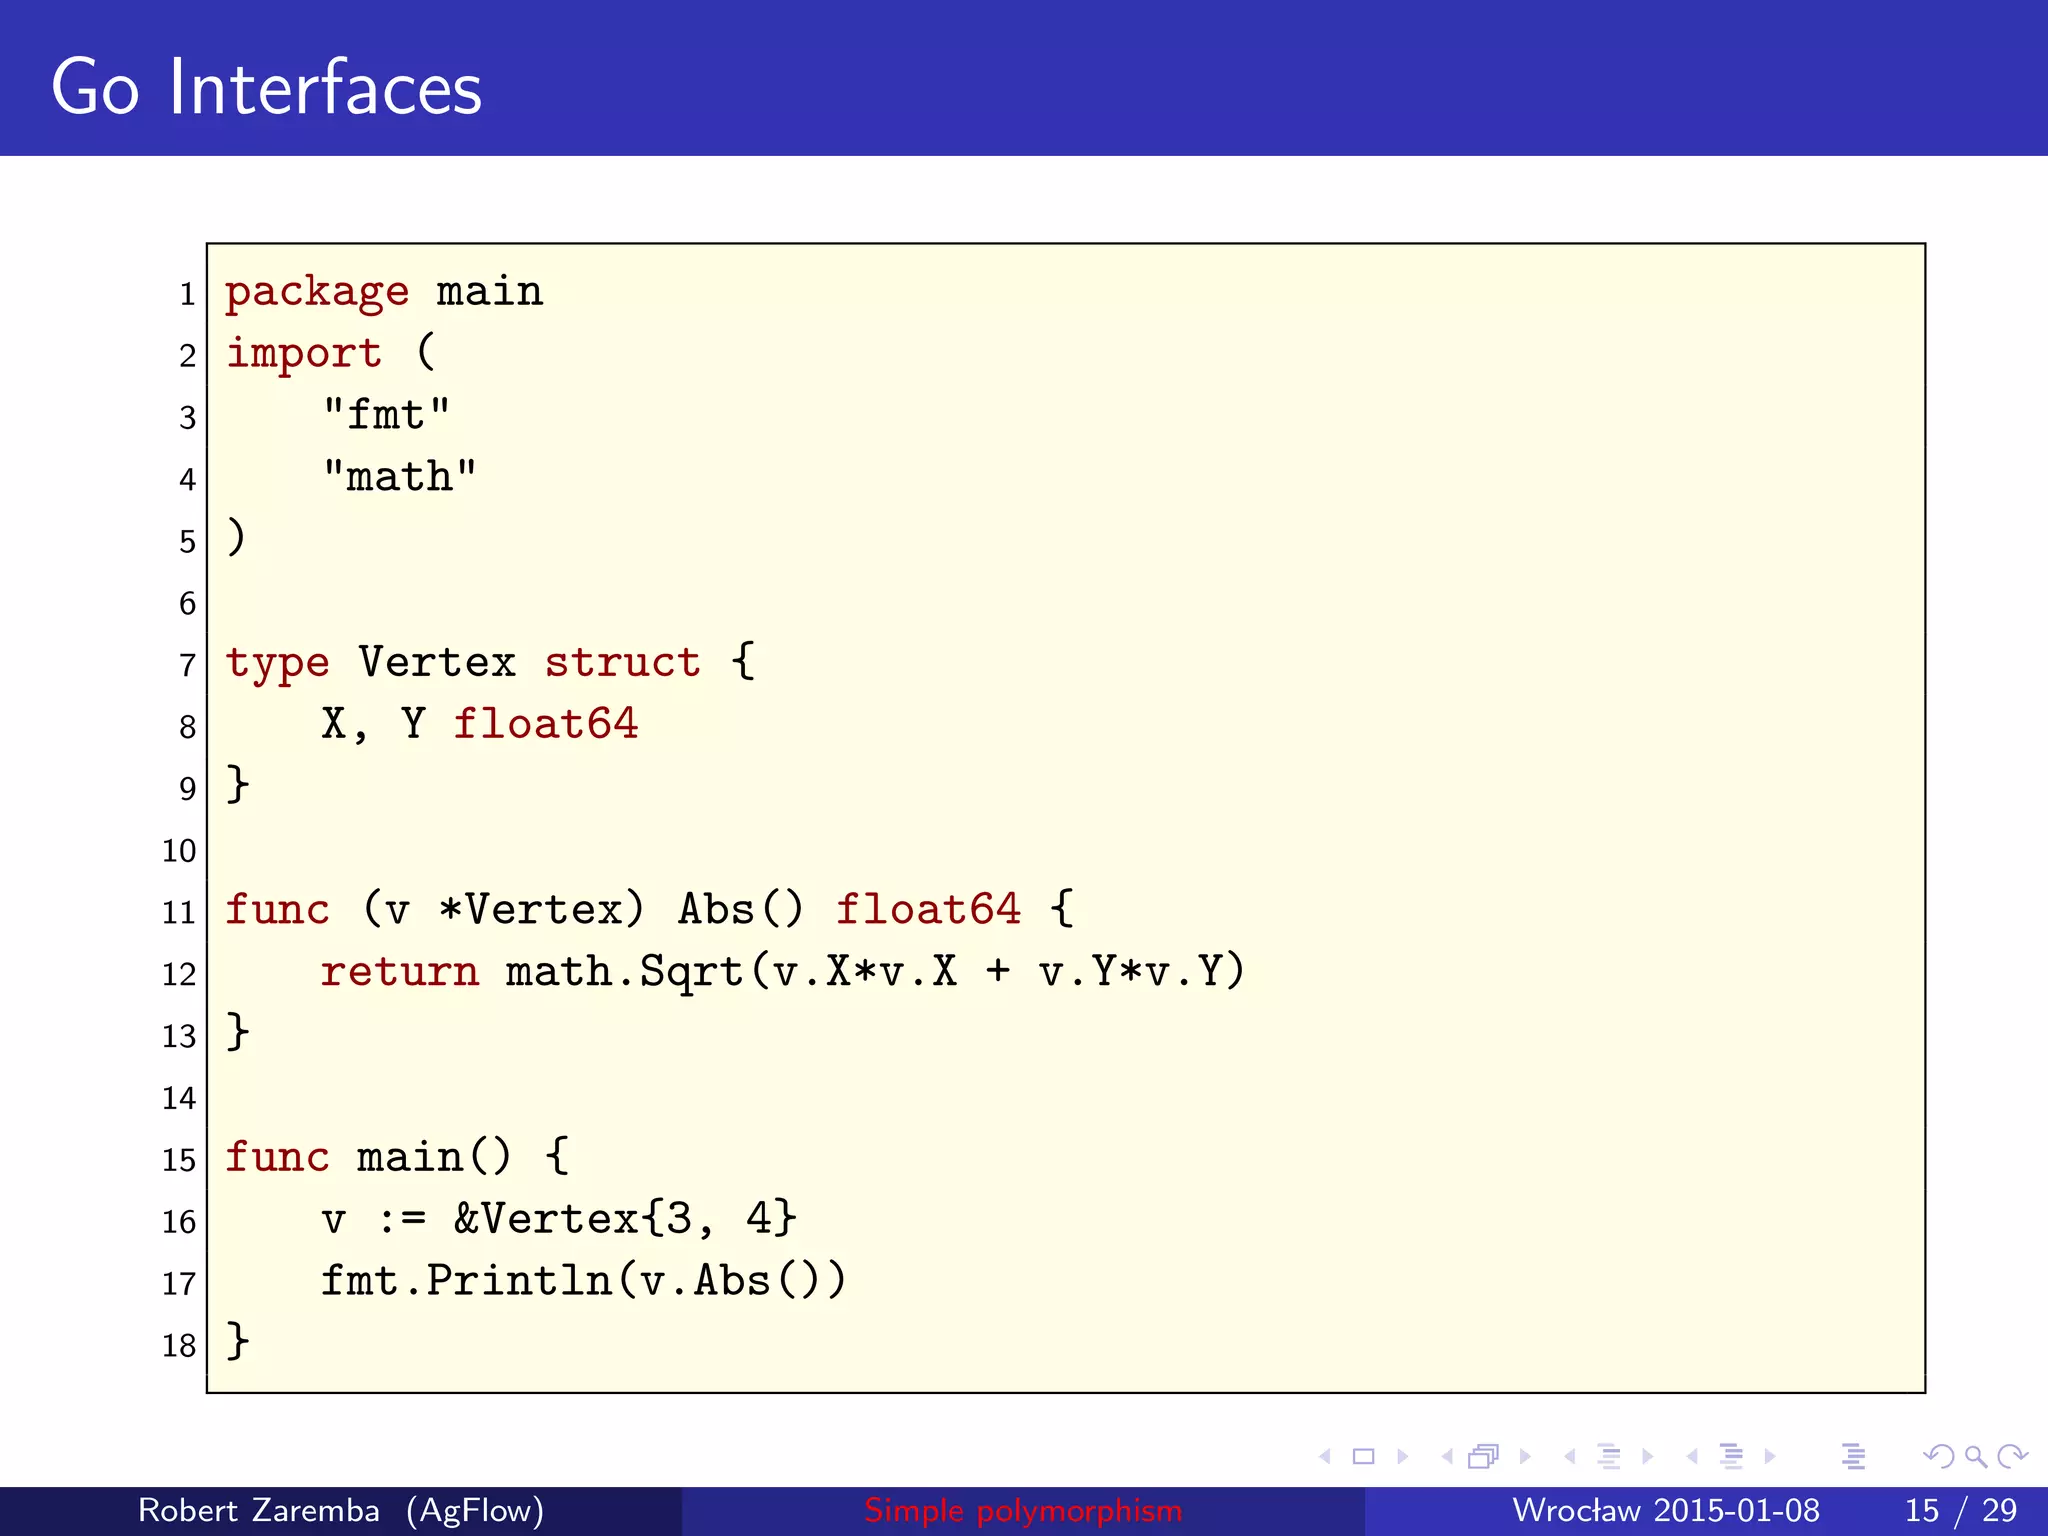2048x1536 pixels.
Task: Jump to next subsection arrow
Action: pos(1648,1457)
